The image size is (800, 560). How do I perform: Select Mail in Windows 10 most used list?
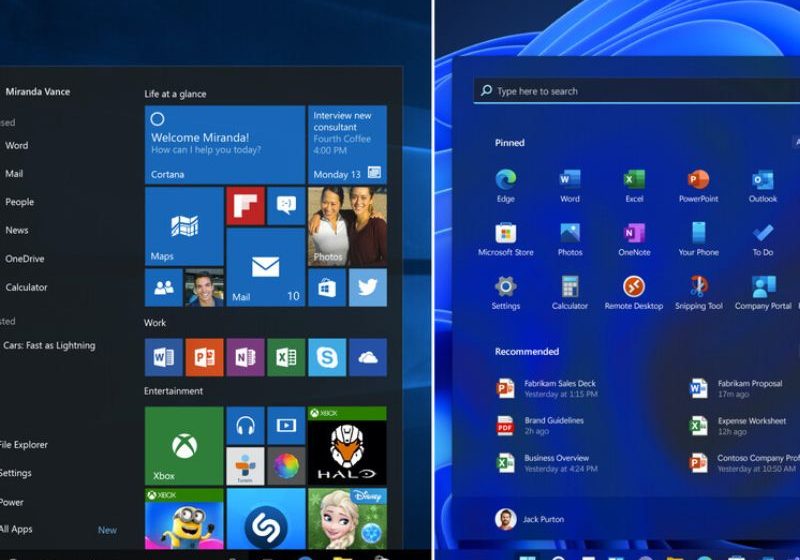(14, 173)
